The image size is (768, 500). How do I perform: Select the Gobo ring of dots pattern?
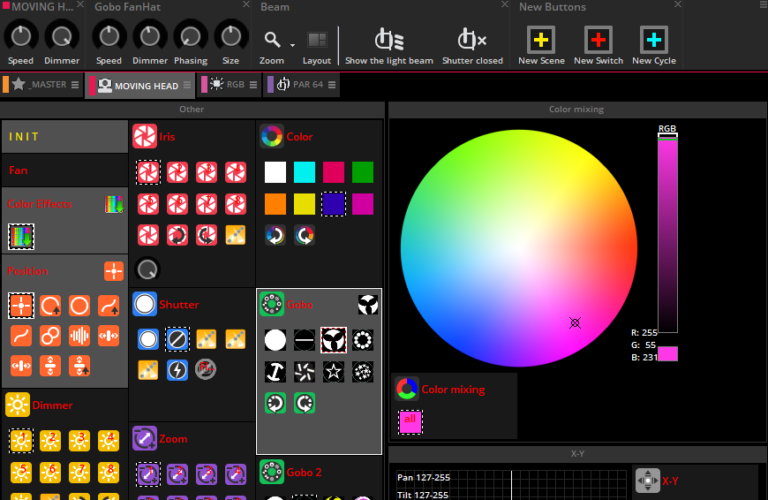[362, 340]
